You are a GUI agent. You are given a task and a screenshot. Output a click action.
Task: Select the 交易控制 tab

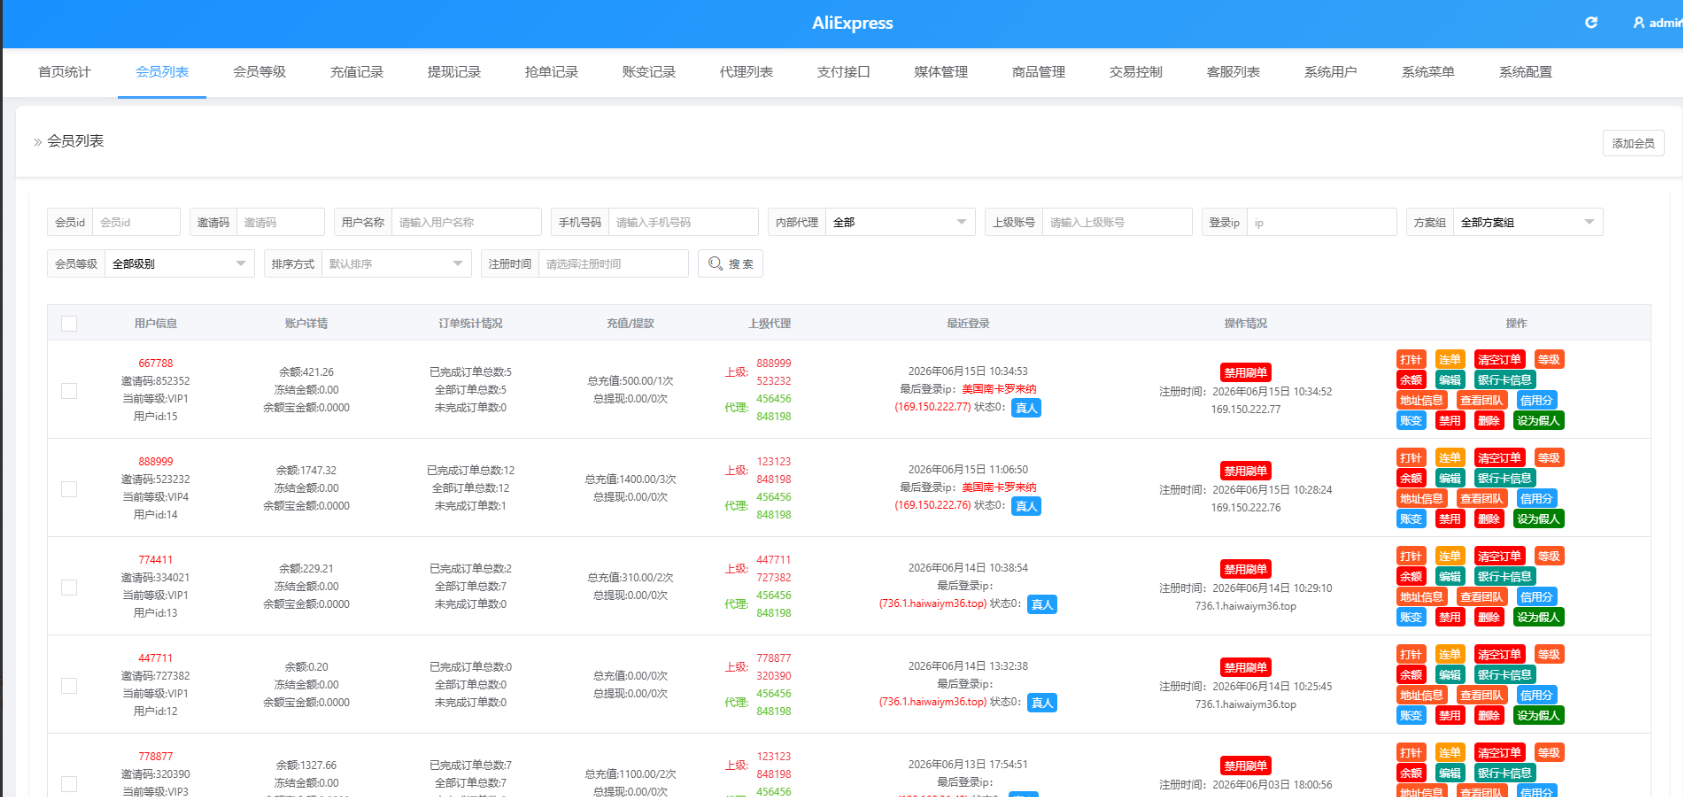pyautogui.click(x=1136, y=72)
